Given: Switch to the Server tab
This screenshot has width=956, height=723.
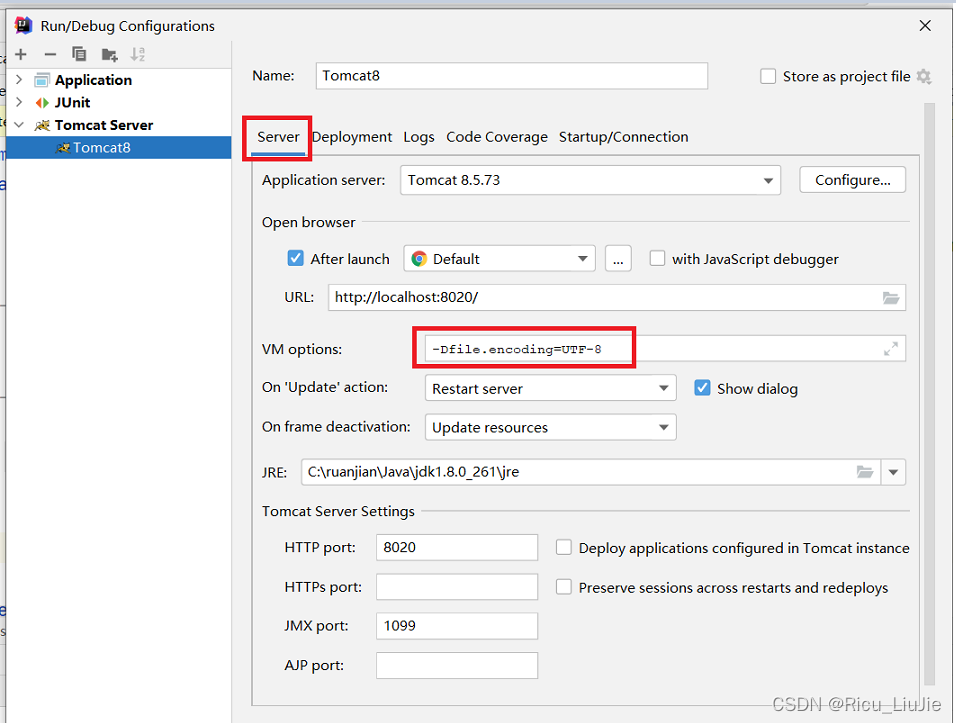Looking at the screenshot, I should pos(278,137).
